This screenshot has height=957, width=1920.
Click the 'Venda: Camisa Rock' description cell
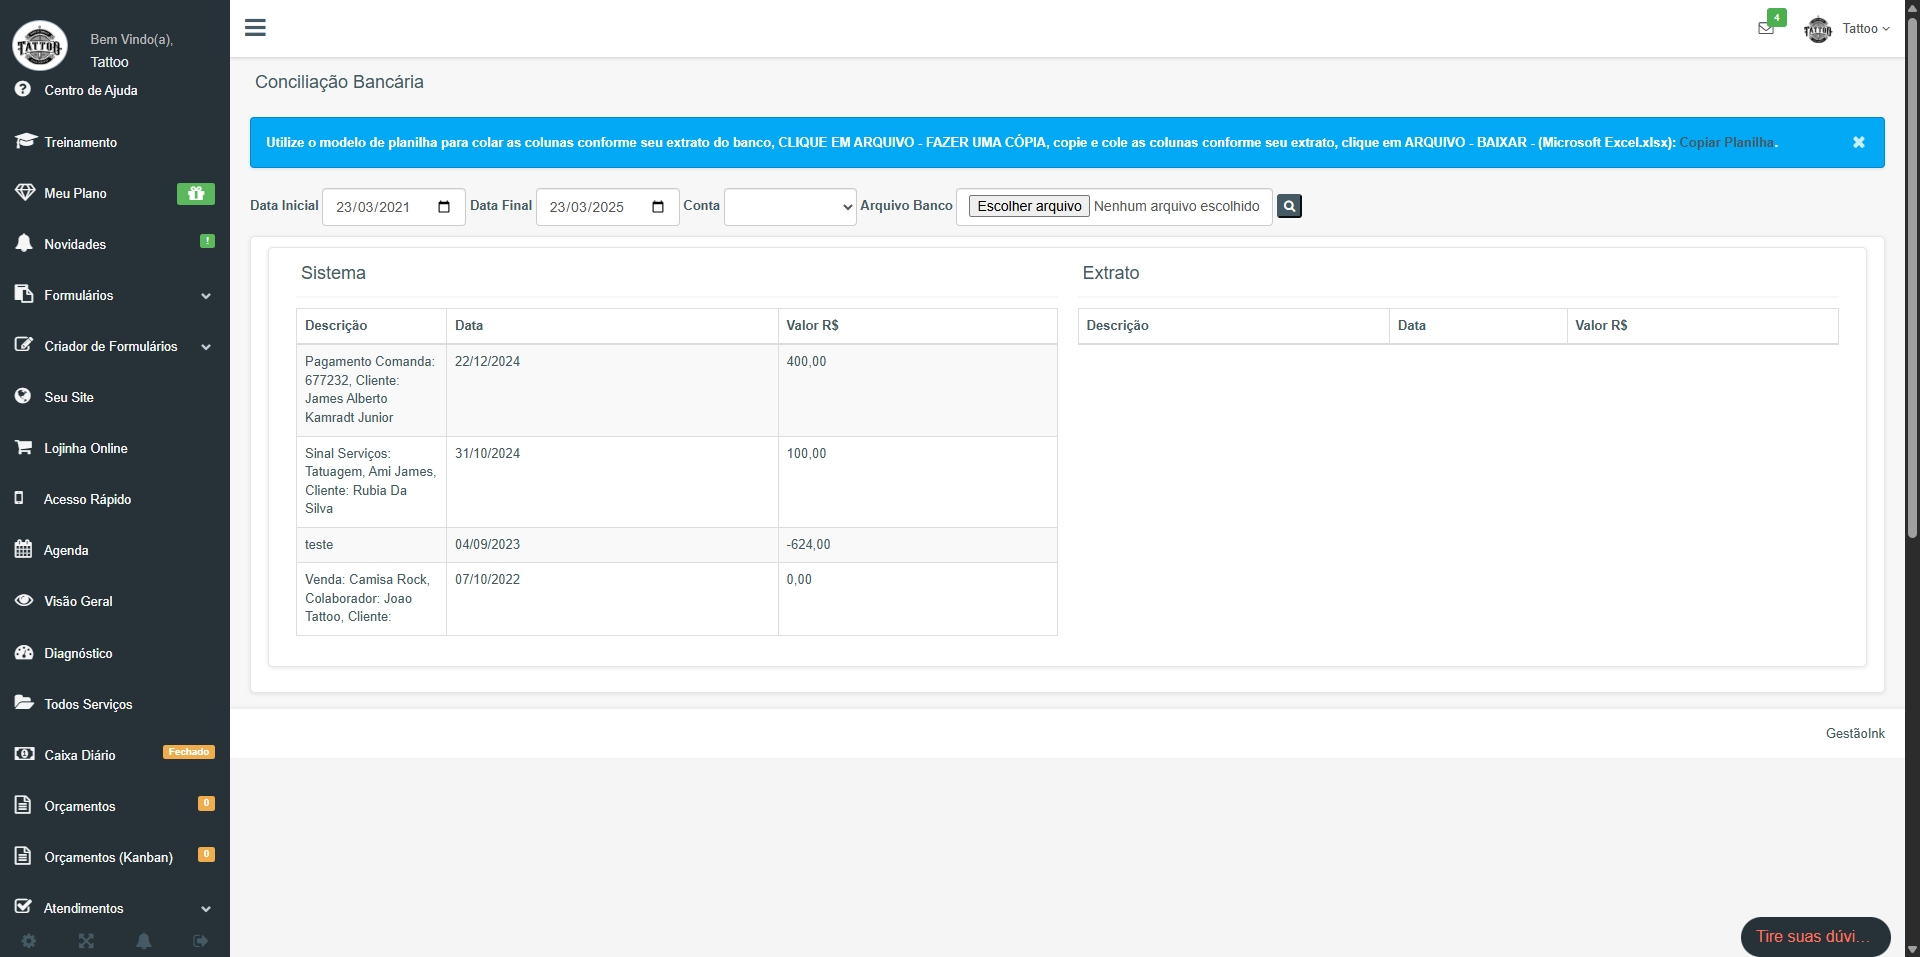tap(371, 598)
